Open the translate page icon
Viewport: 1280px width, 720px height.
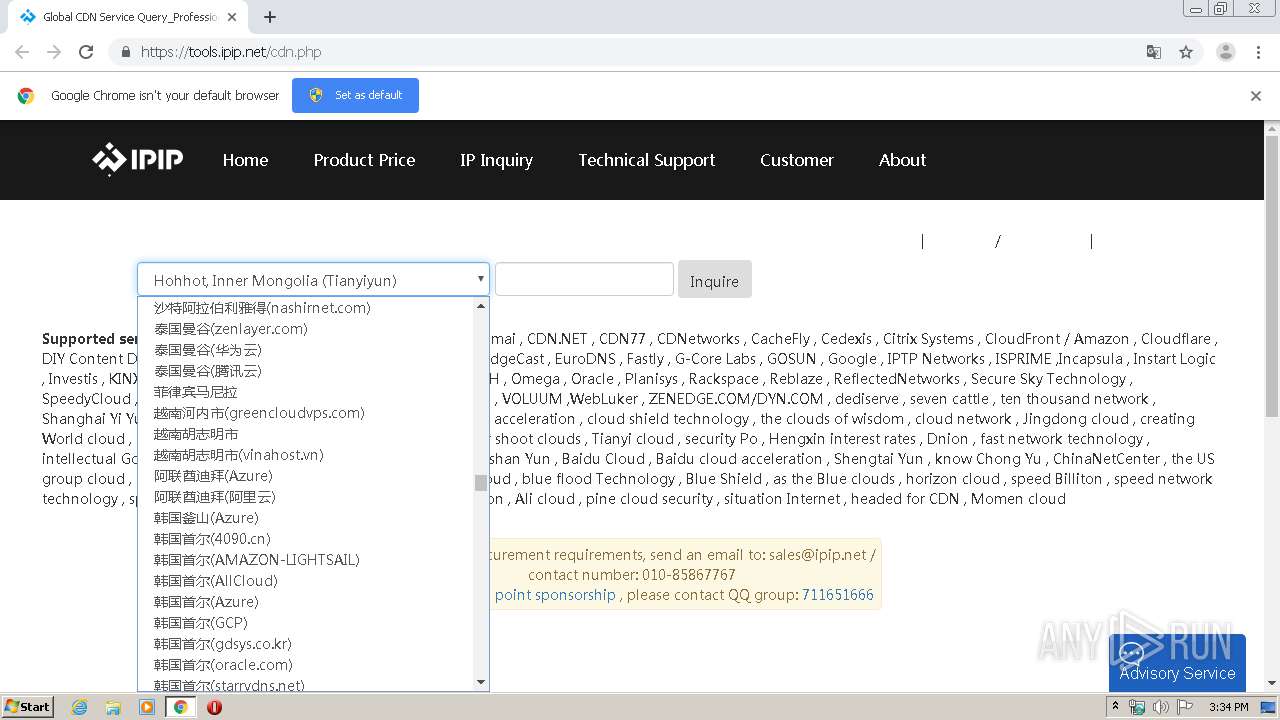coord(1153,52)
